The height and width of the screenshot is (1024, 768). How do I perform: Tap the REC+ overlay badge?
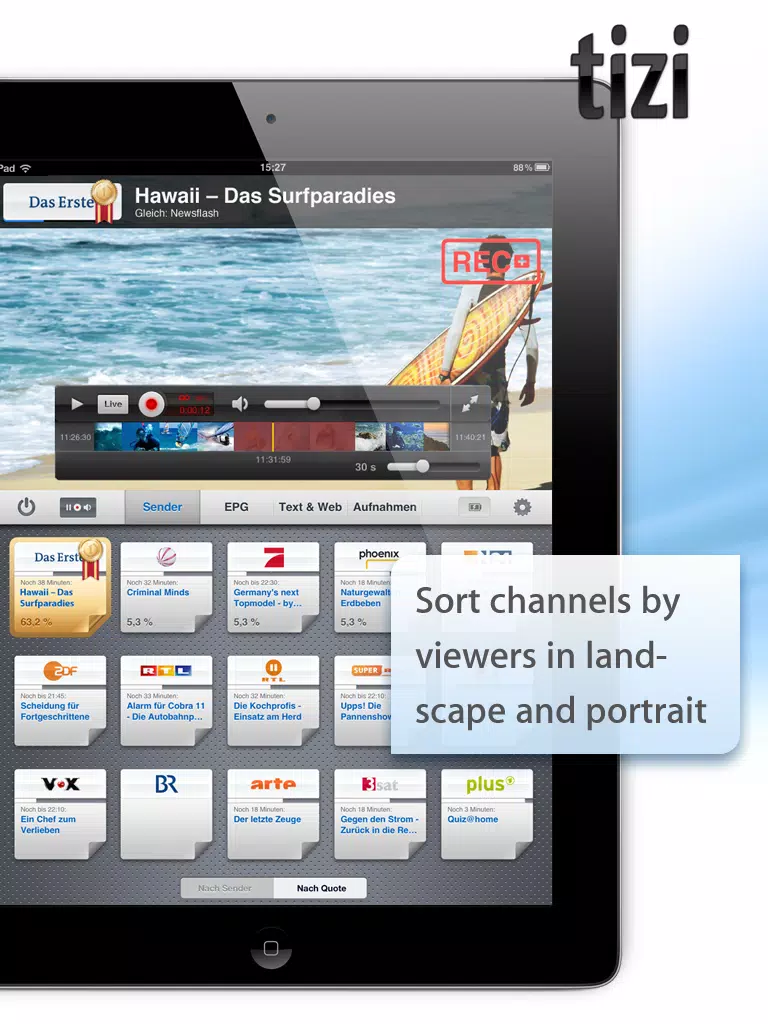coord(491,261)
